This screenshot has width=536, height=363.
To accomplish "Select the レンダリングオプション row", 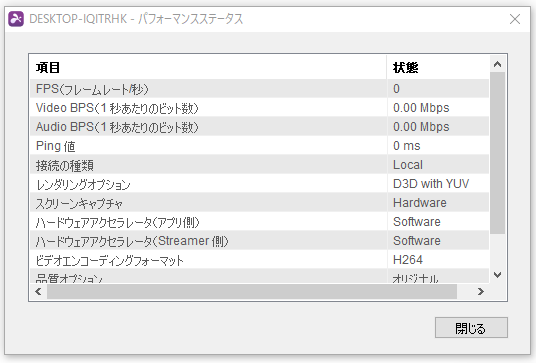I will pos(260,184).
